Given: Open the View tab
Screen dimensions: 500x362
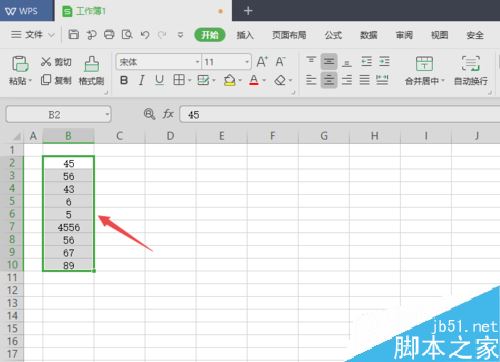Looking at the screenshot, I should (x=439, y=35).
